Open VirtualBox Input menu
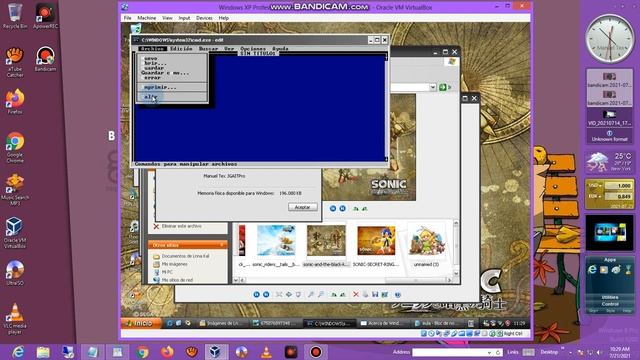 pyautogui.click(x=184, y=18)
